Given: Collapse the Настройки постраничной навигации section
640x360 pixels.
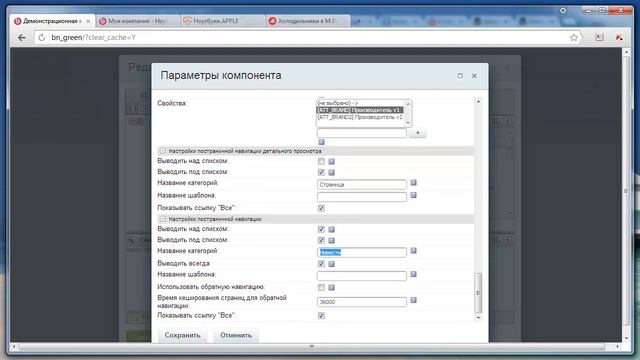Looking at the screenshot, I should pyautogui.click(x=163, y=219).
